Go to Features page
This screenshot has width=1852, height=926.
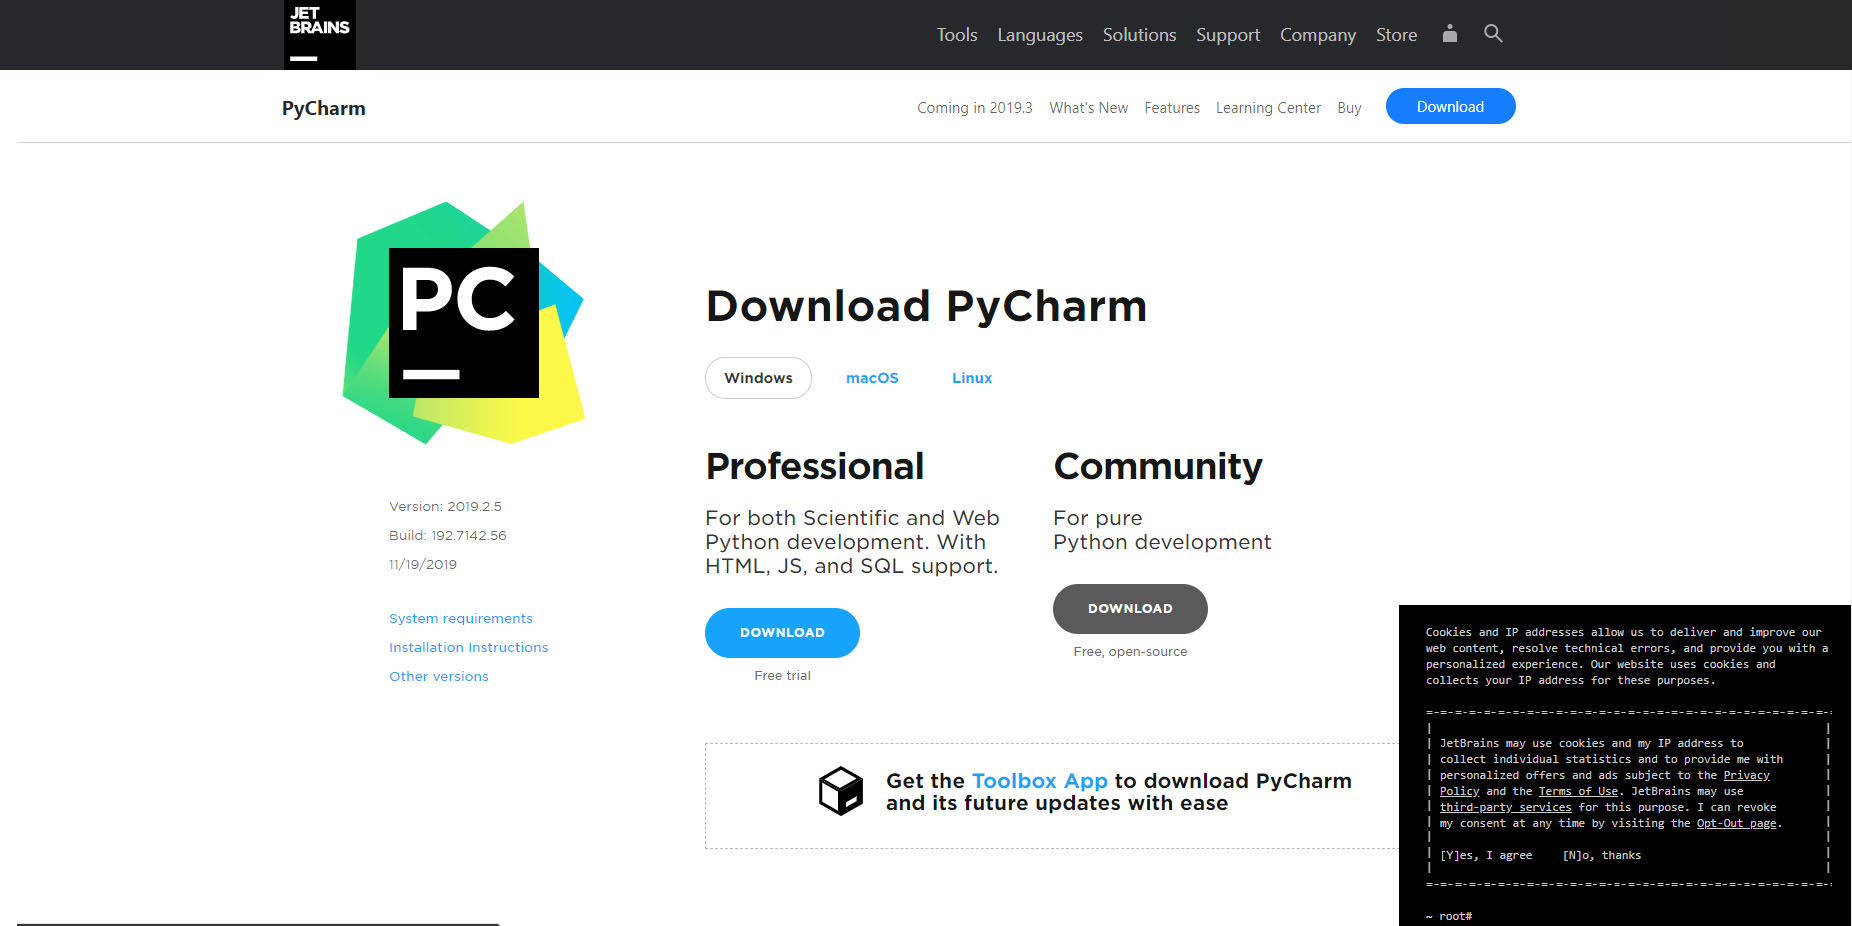pyautogui.click(x=1172, y=108)
